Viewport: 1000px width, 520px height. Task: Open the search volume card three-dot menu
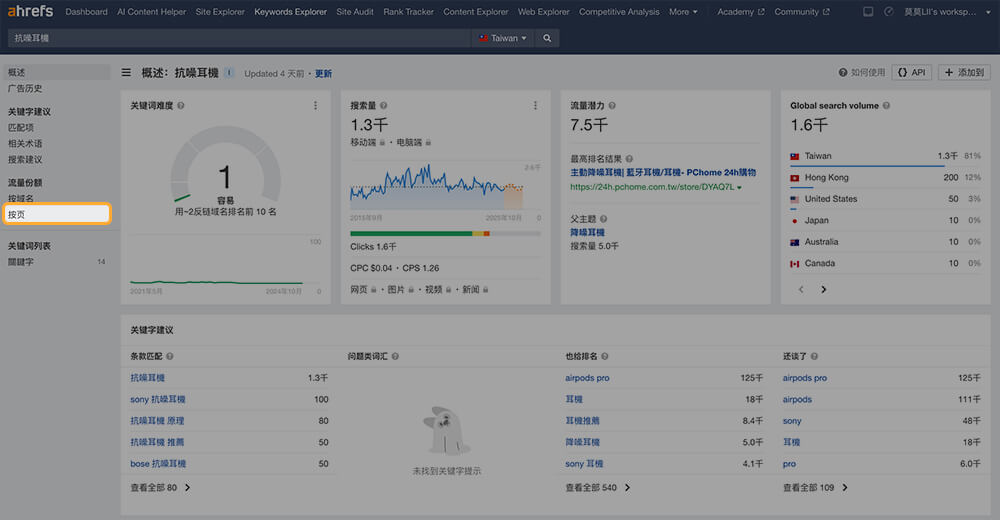[535, 105]
